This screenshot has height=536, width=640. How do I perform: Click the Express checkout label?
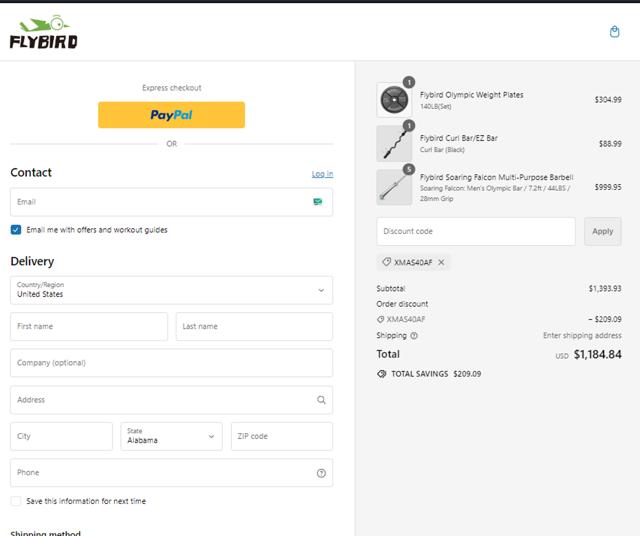click(171, 88)
